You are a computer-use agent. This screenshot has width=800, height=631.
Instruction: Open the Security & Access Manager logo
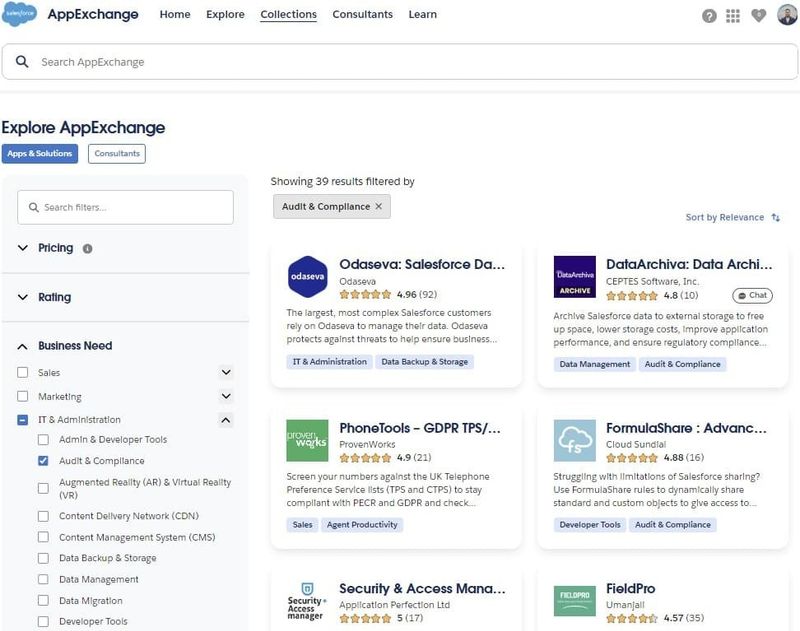tap(307, 601)
